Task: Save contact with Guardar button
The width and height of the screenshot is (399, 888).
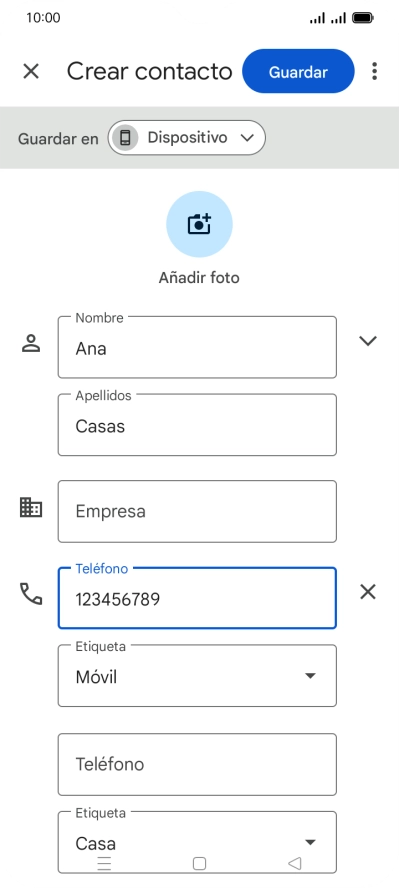Action: 298,71
